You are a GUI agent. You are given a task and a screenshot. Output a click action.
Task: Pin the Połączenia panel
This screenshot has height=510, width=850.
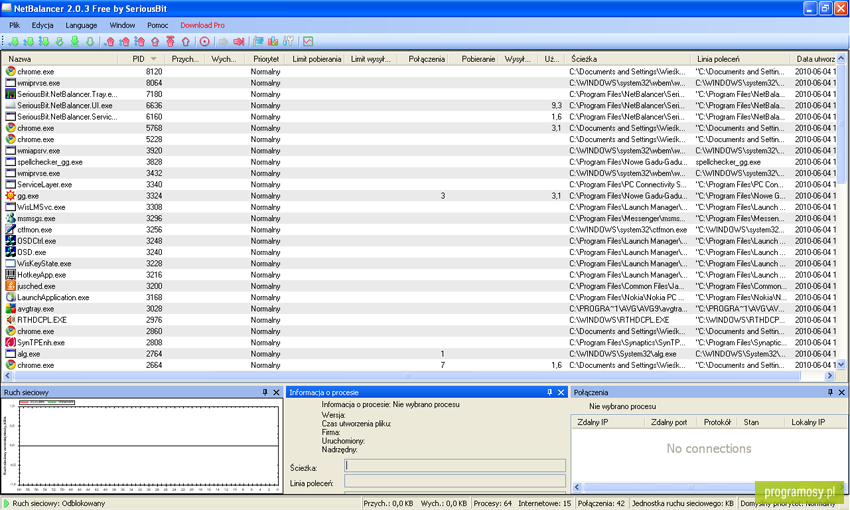pos(830,392)
